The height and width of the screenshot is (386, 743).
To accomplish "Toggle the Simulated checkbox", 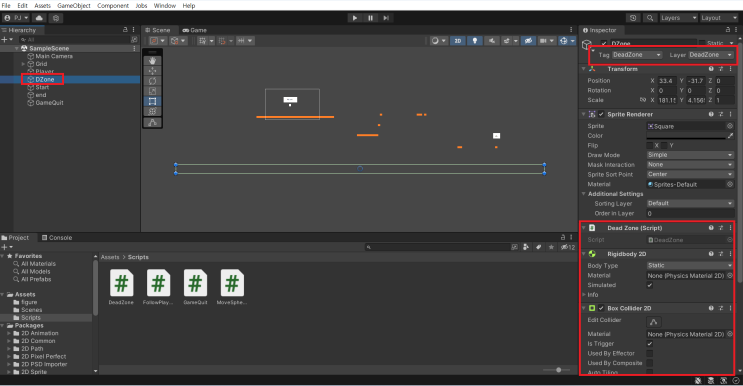I will pyautogui.click(x=650, y=285).
